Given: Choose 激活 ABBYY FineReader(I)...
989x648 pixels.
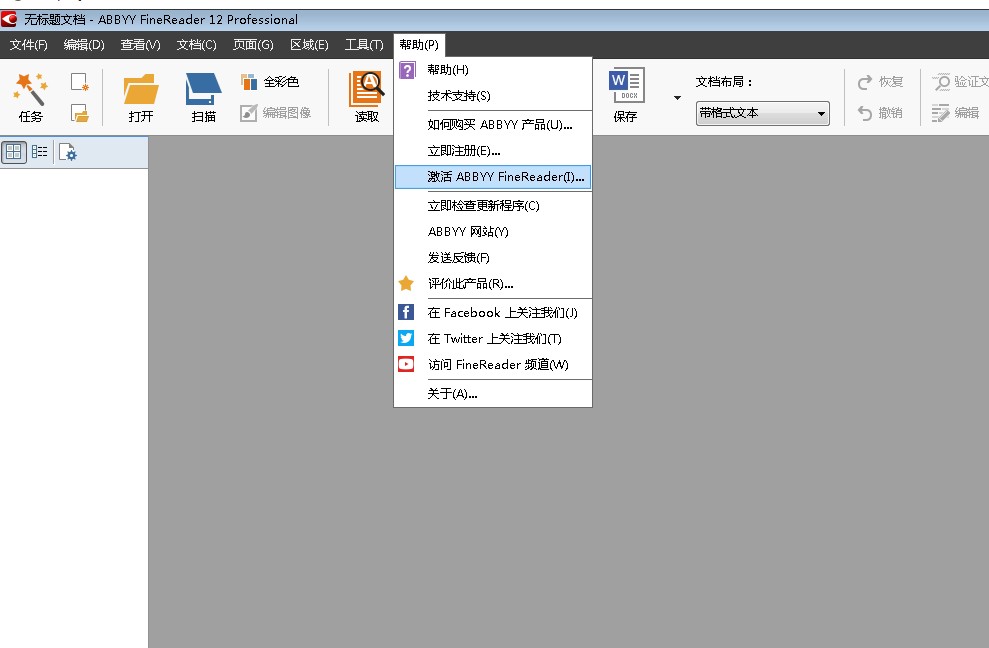Looking at the screenshot, I should click(x=493, y=177).
